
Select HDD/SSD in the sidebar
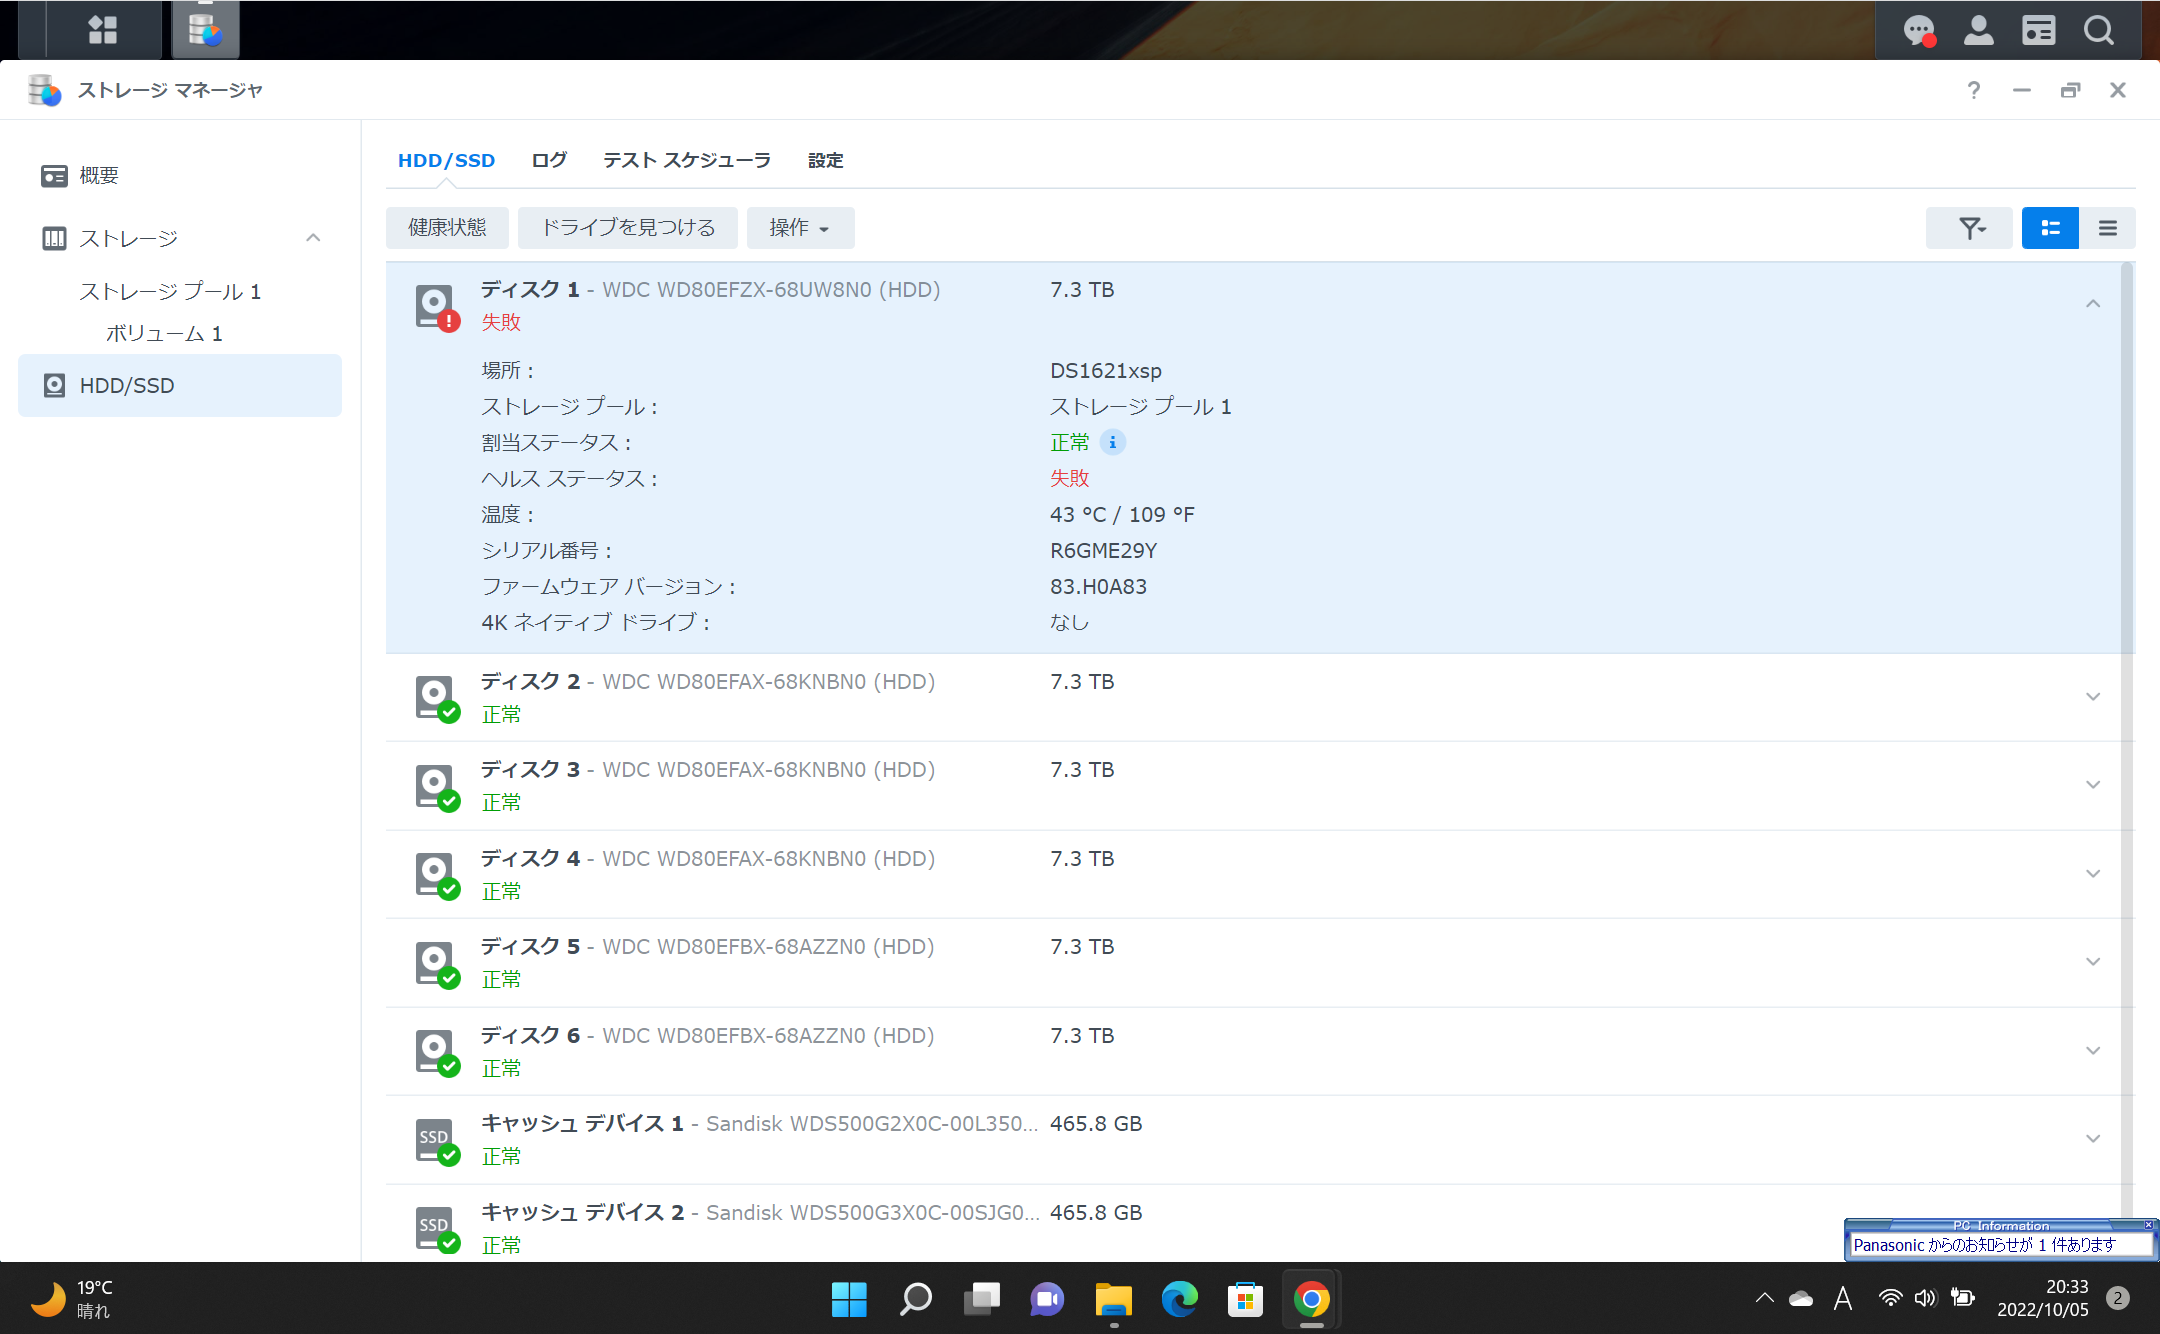tap(180, 385)
